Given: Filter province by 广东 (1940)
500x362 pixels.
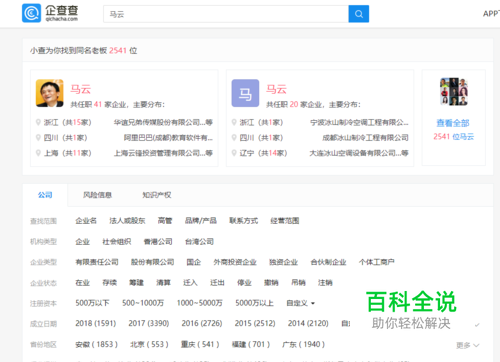Looking at the screenshot, I should (x=303, y=344).
